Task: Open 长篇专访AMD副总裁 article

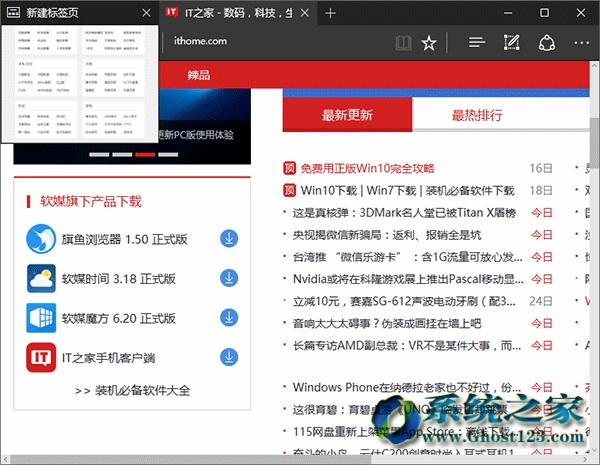Action: click(407, 346)
